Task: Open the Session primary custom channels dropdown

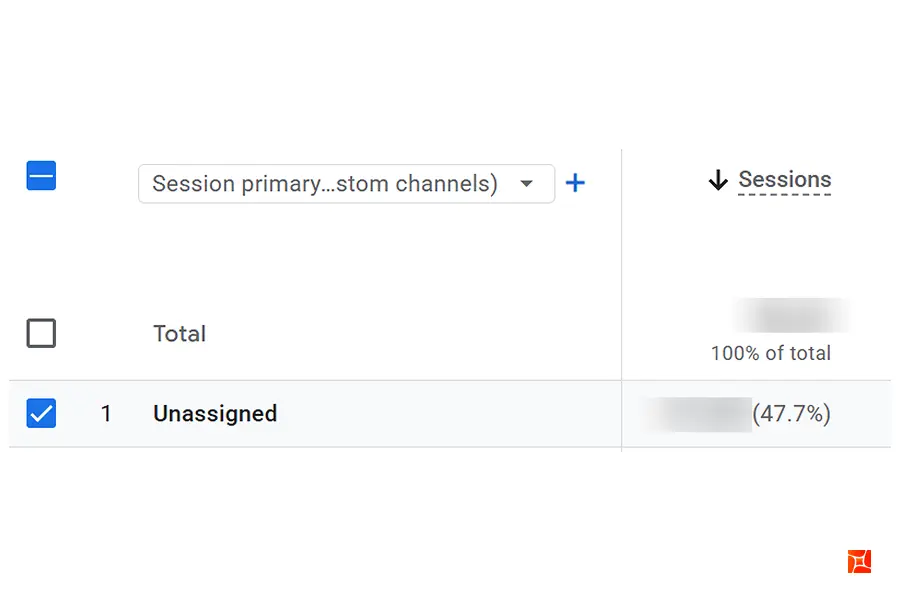Action: click(347, 184)
